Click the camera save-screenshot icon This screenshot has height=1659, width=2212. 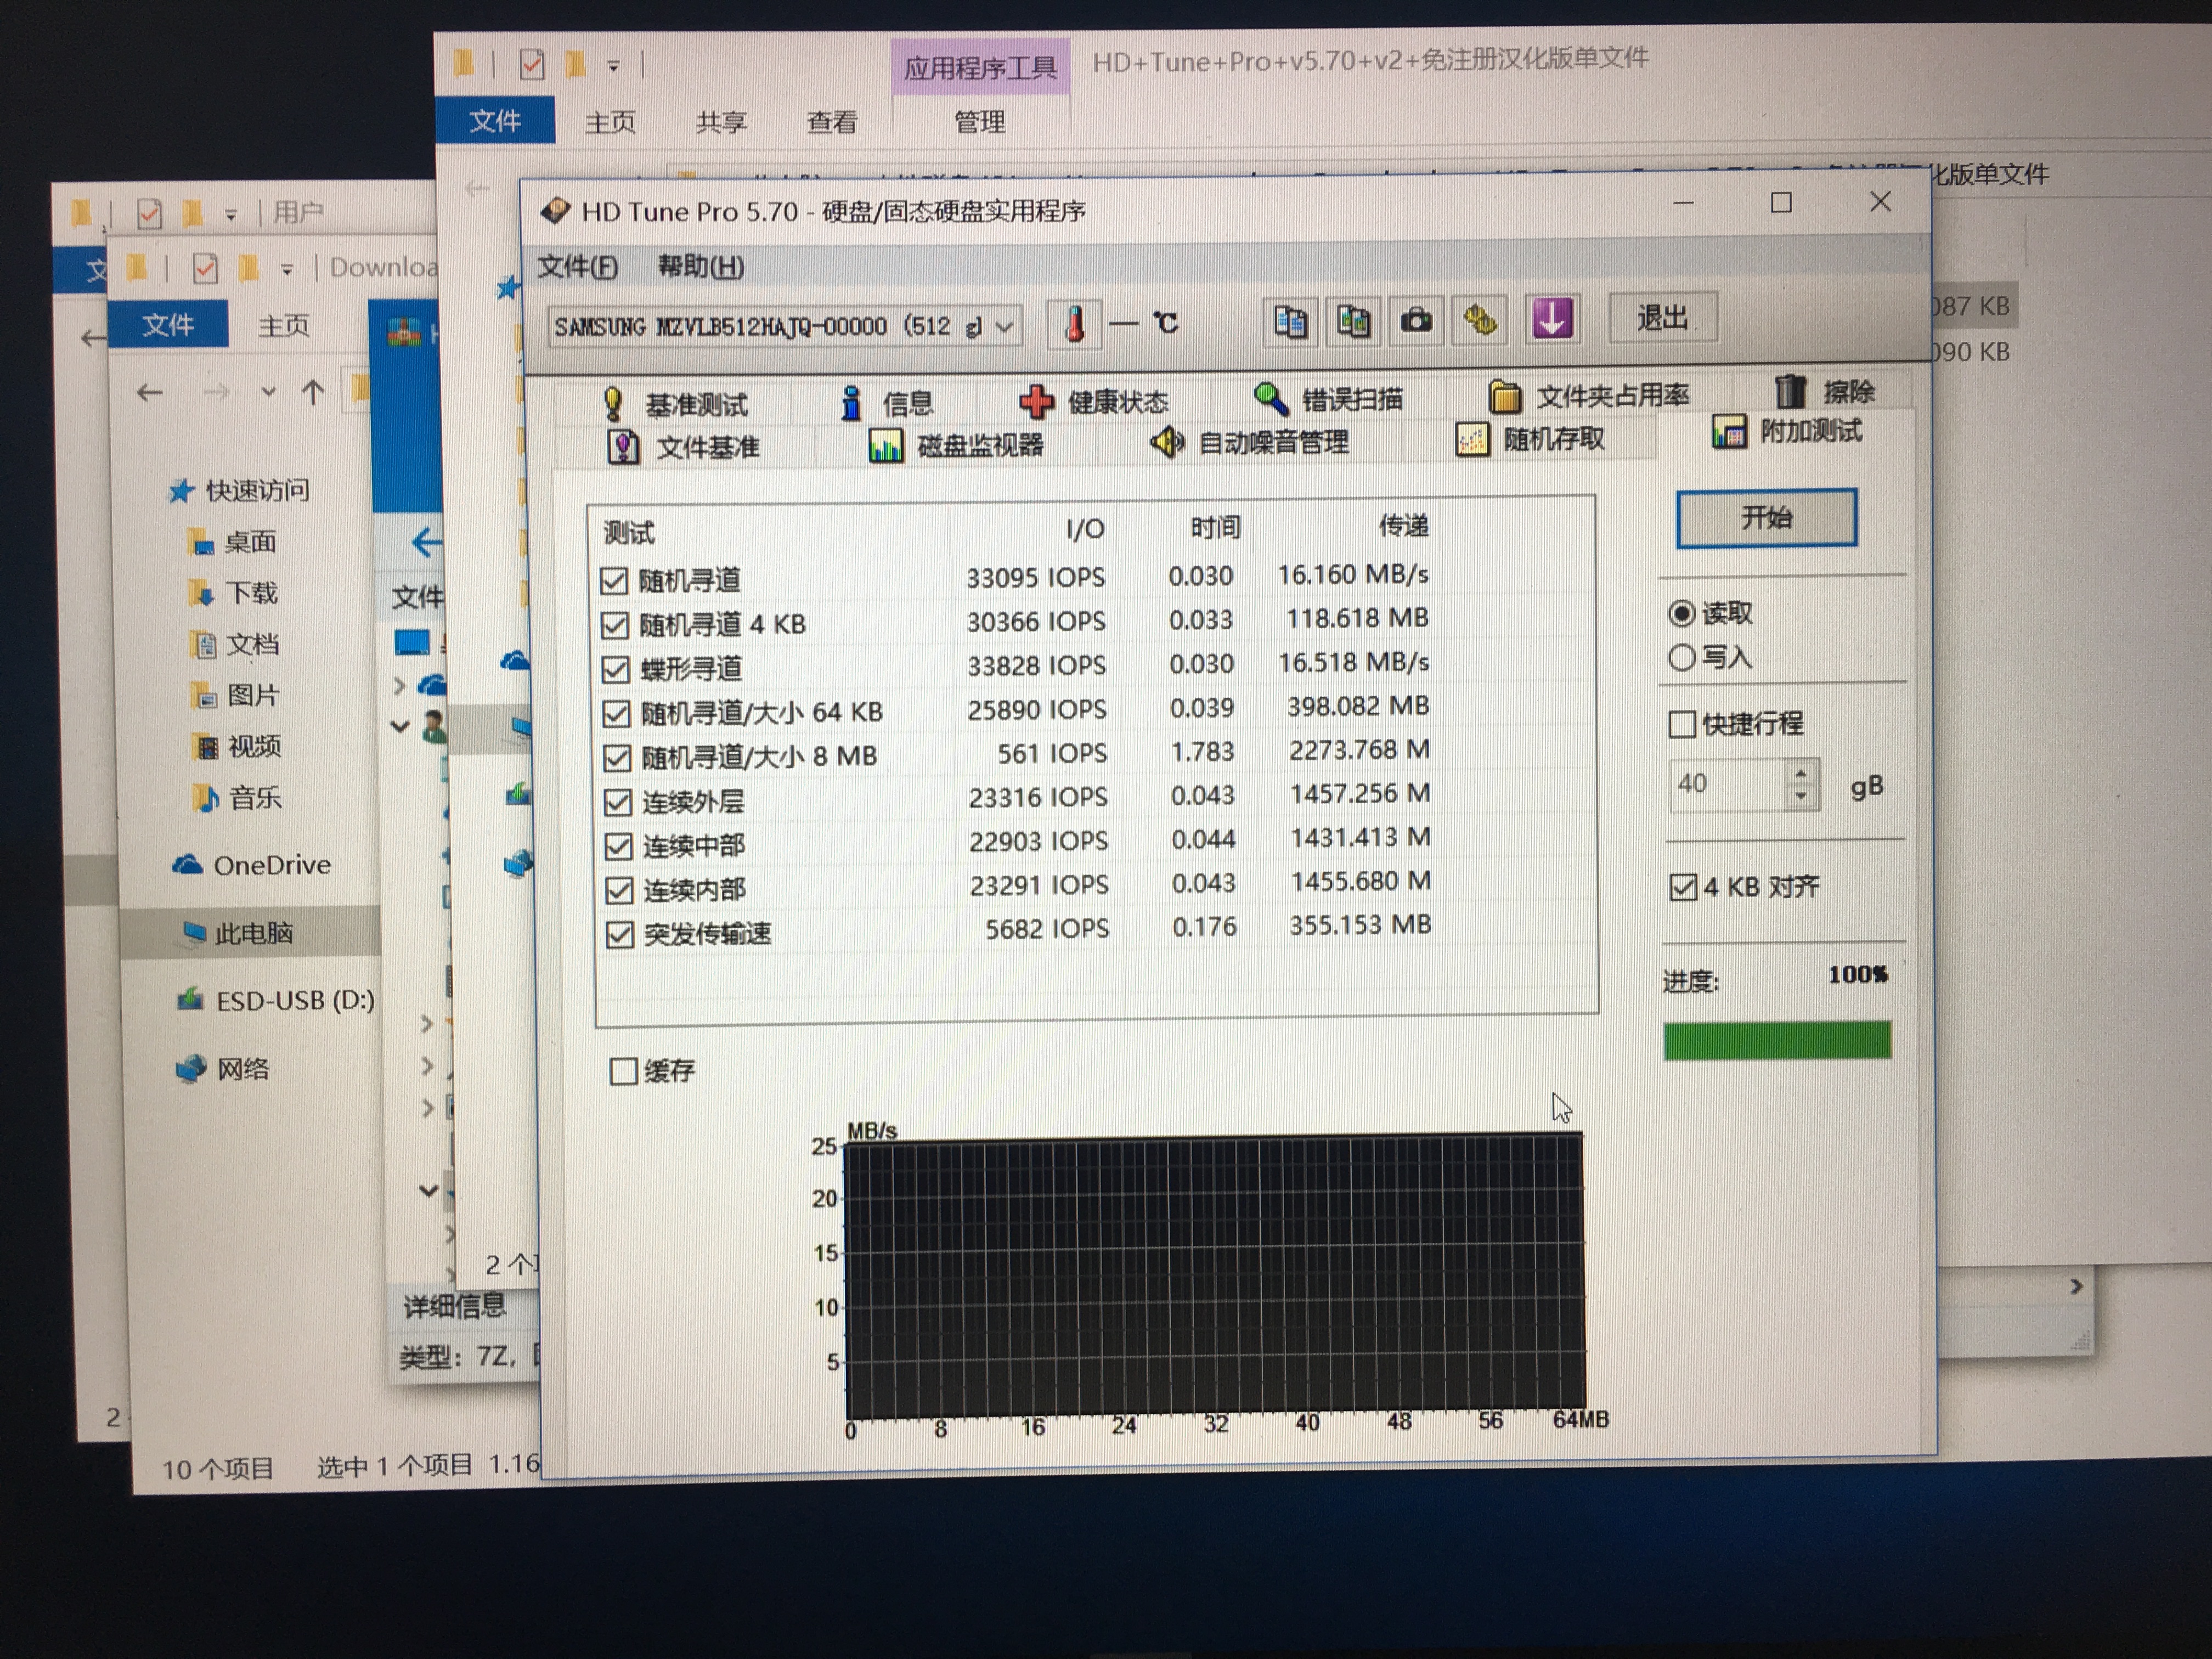tap(1416, 321)
